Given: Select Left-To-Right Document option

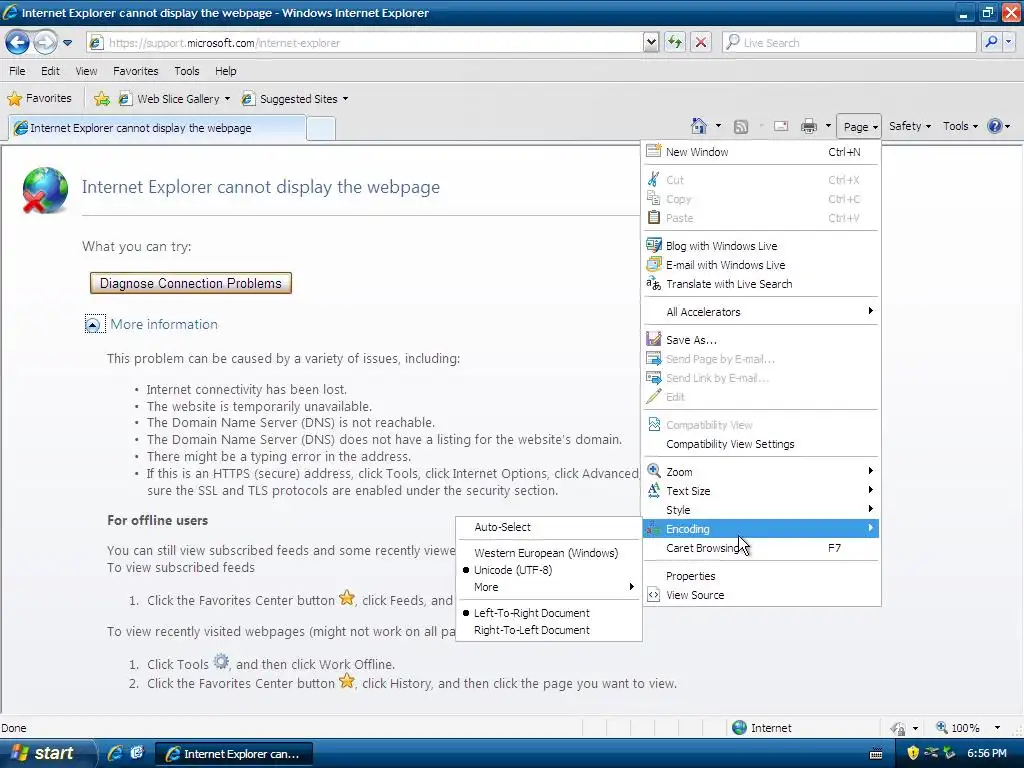Looking at the screenshot, I should pos(549,613).
